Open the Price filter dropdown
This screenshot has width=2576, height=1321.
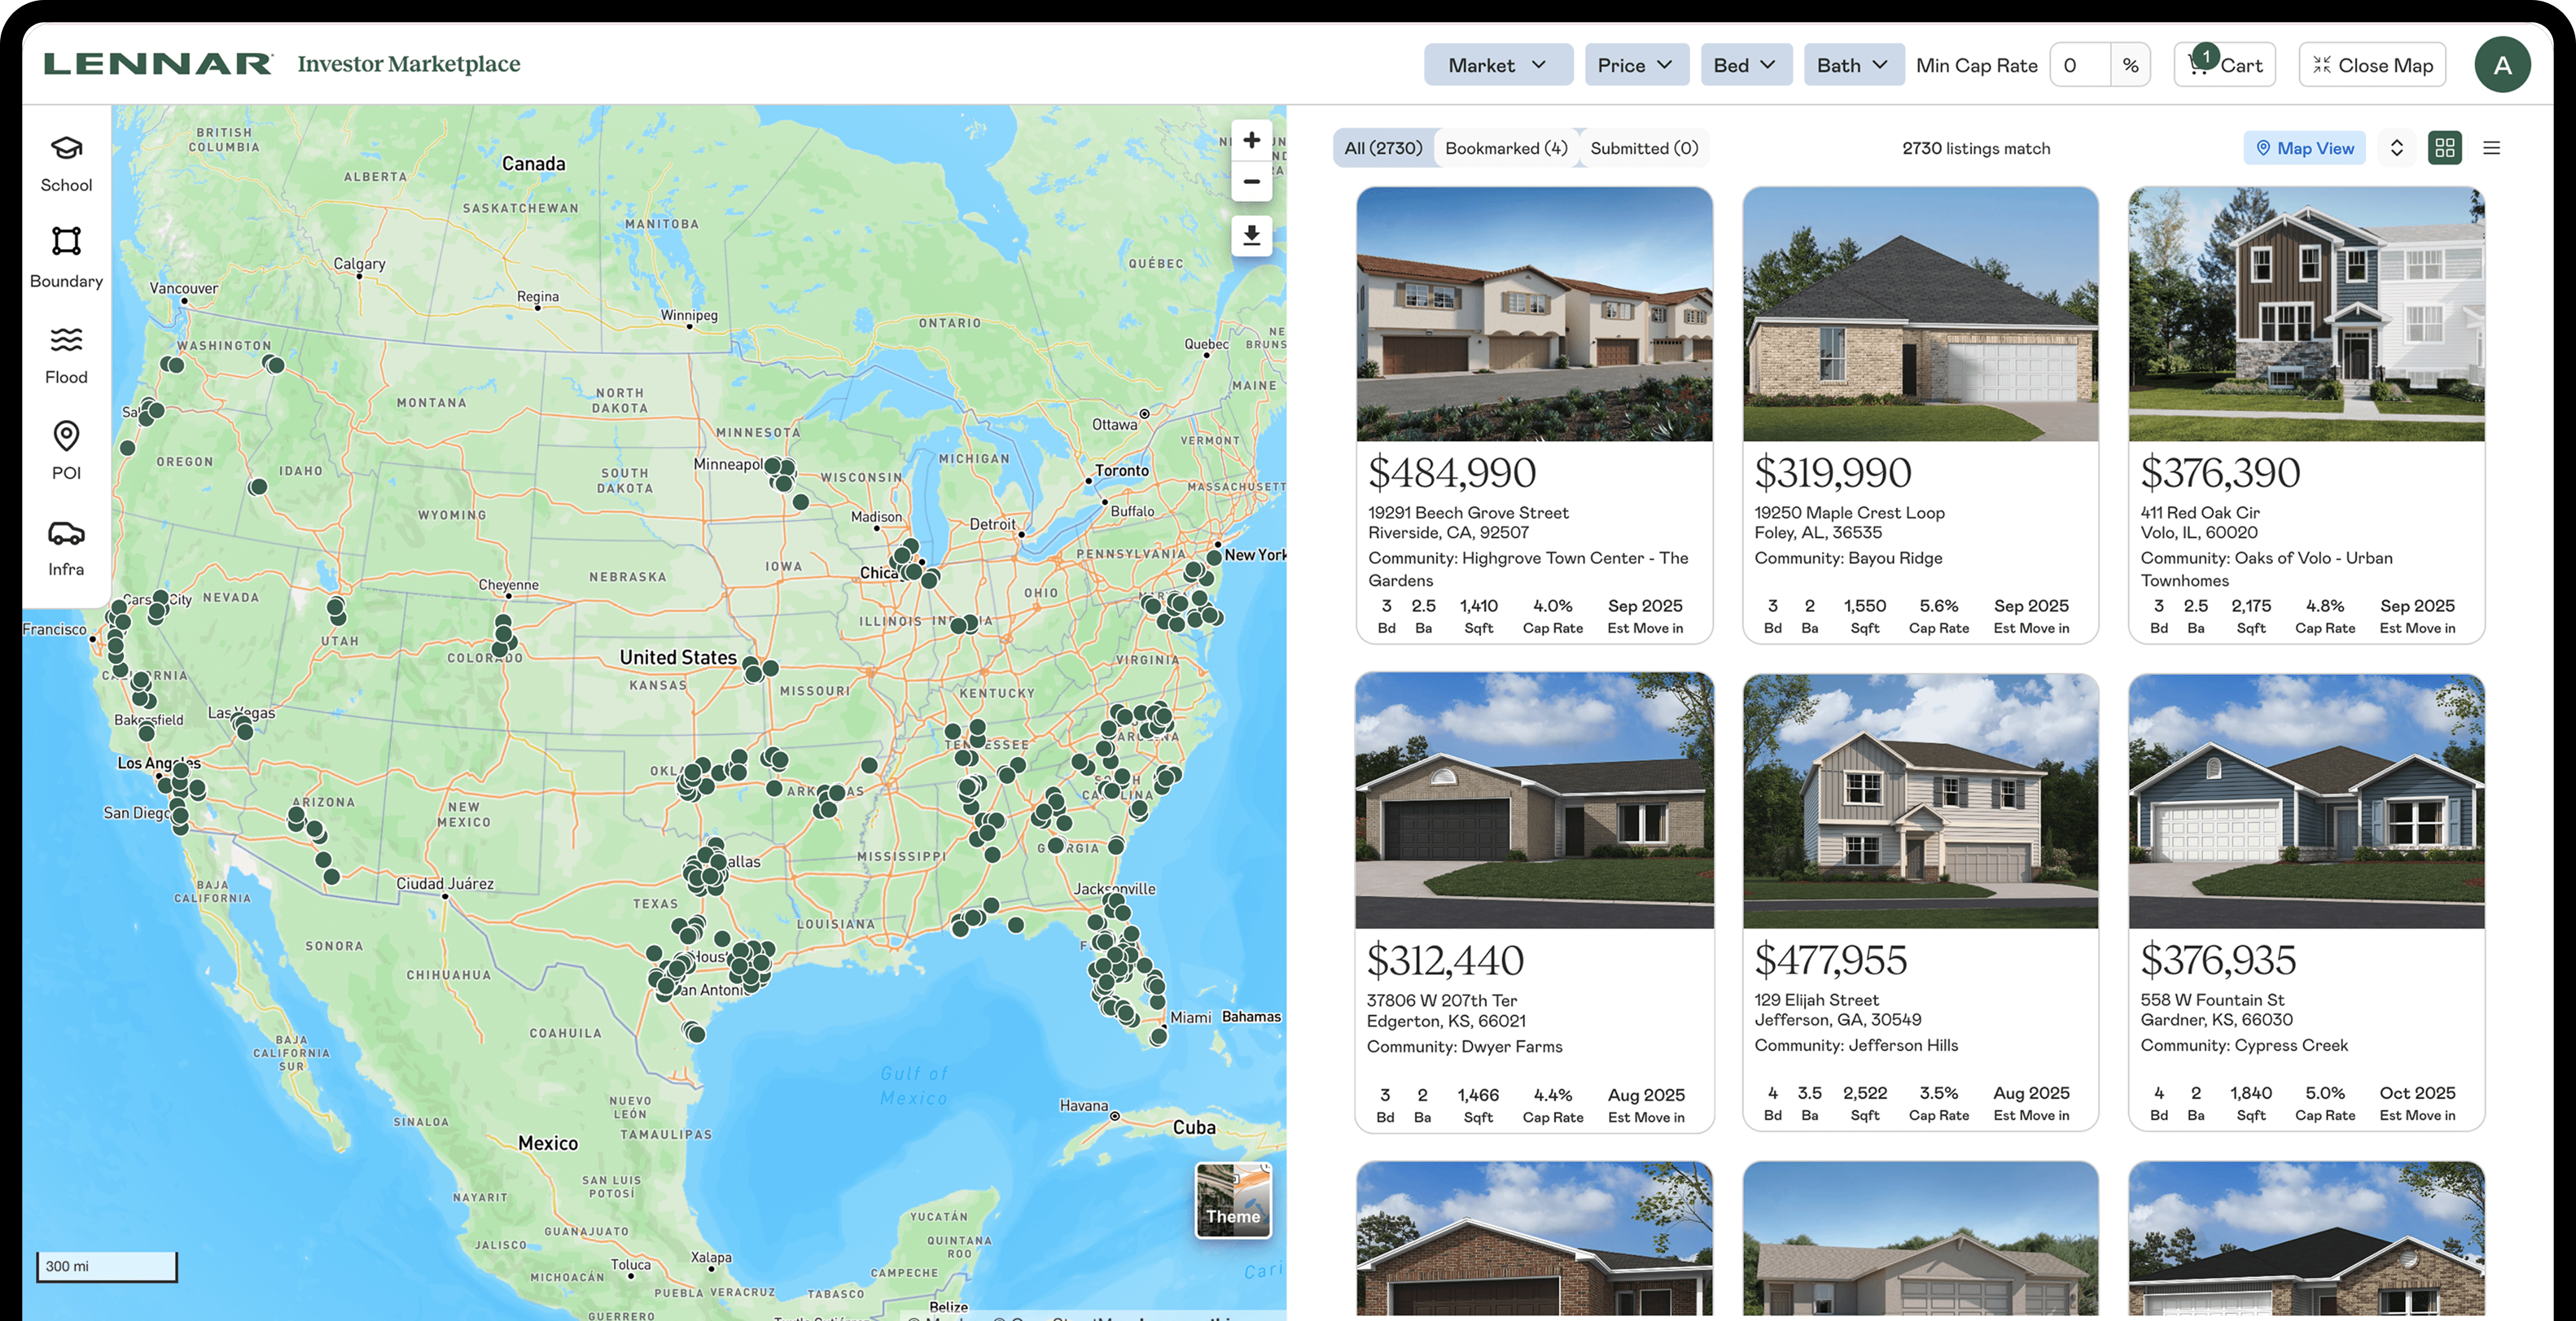click(x=1636, y=65)
